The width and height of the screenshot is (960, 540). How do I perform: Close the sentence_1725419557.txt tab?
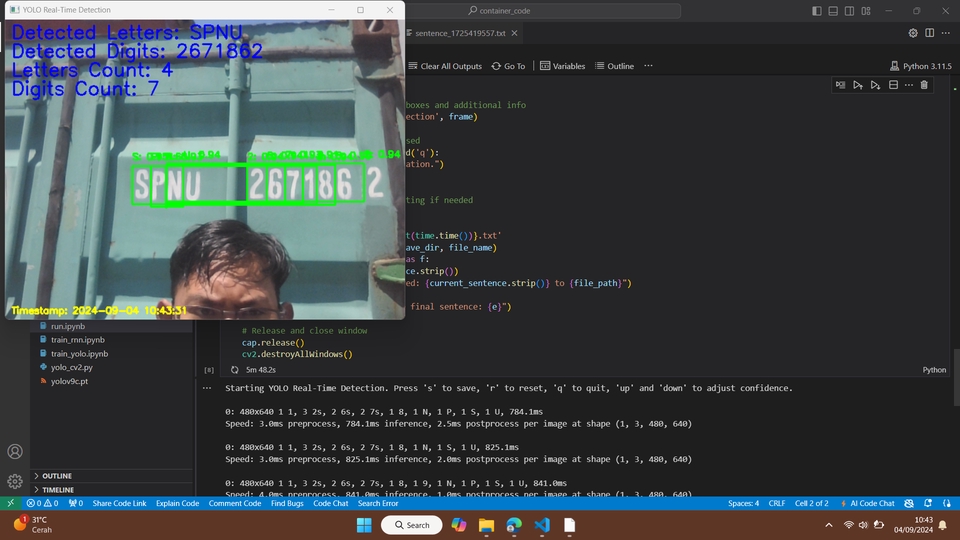[x=514, y=33]
